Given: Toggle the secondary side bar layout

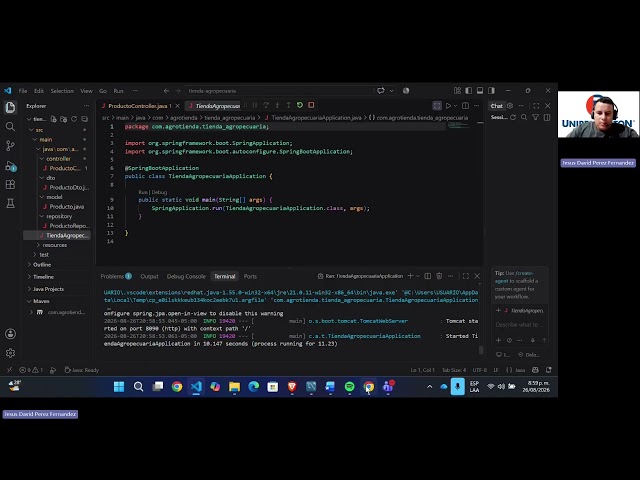Looking at the screenshot, I should pyautogui.click(x=491, y=91).
